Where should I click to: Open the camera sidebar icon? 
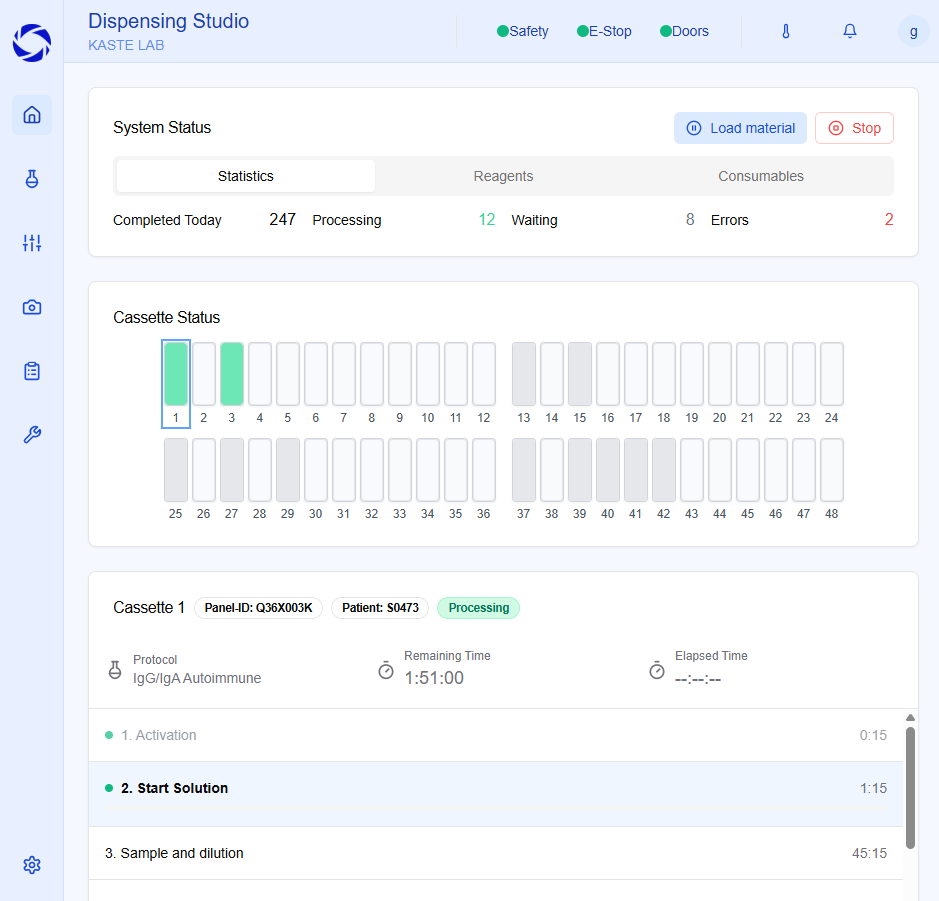pos(32,307)
